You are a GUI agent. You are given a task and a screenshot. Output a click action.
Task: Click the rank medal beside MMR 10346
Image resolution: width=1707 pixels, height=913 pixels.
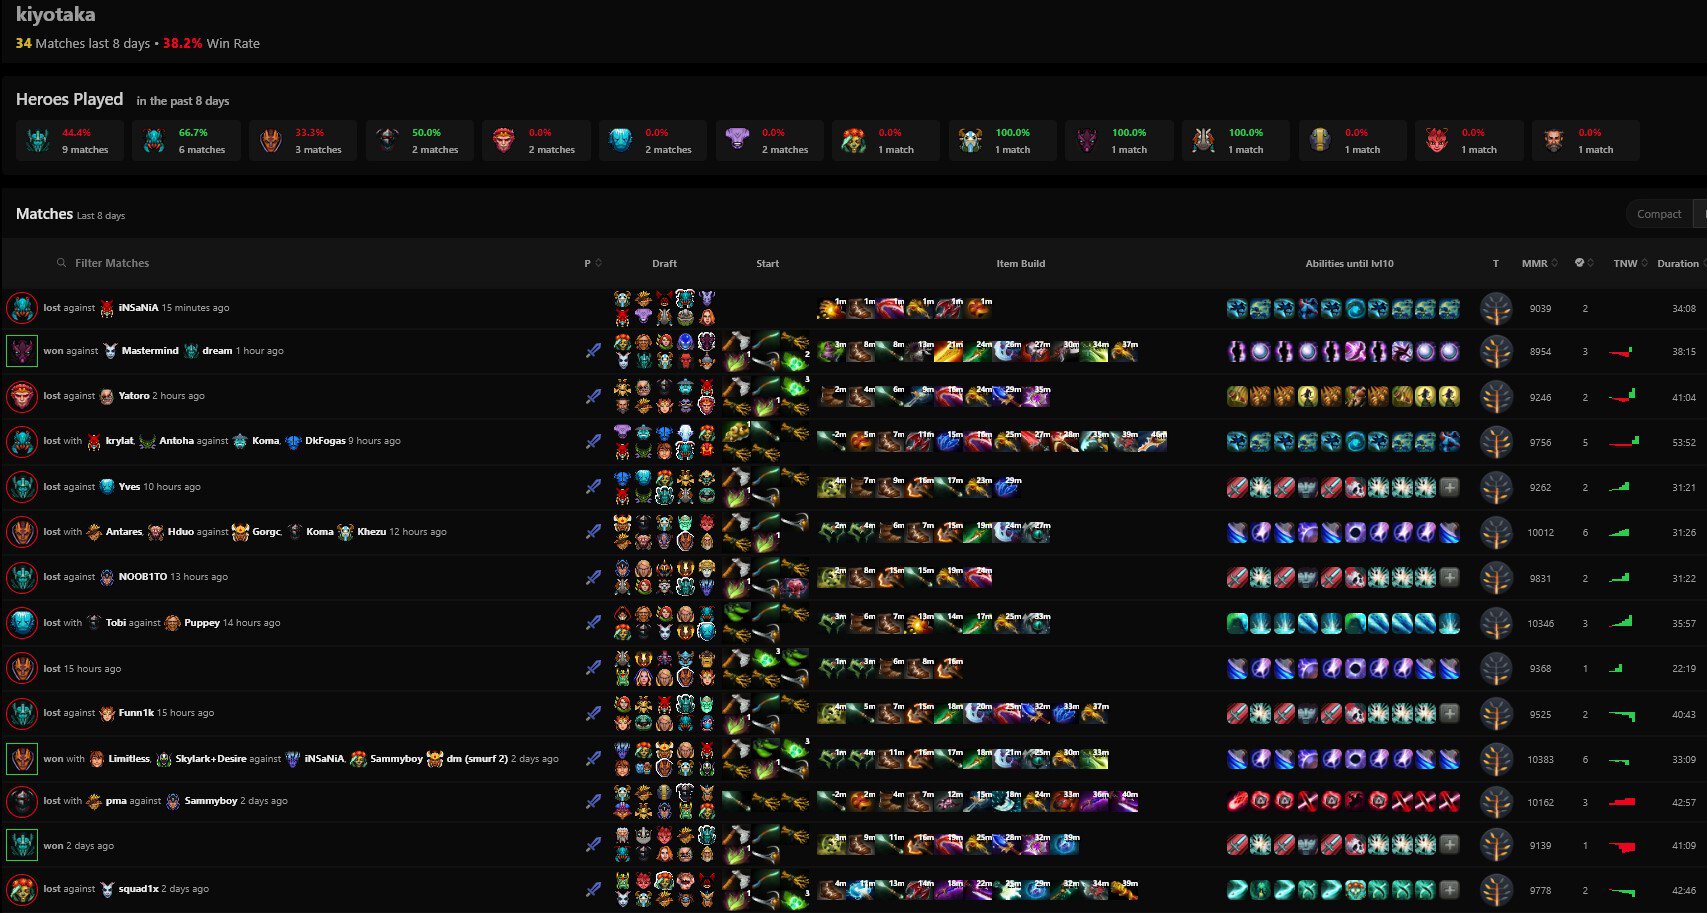(x=1496, y=624)
